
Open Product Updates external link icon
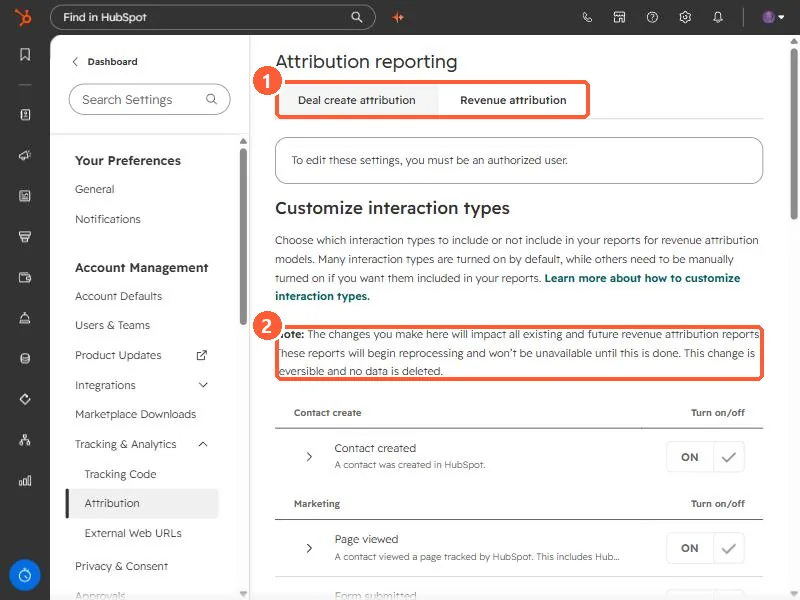(202, 355)
